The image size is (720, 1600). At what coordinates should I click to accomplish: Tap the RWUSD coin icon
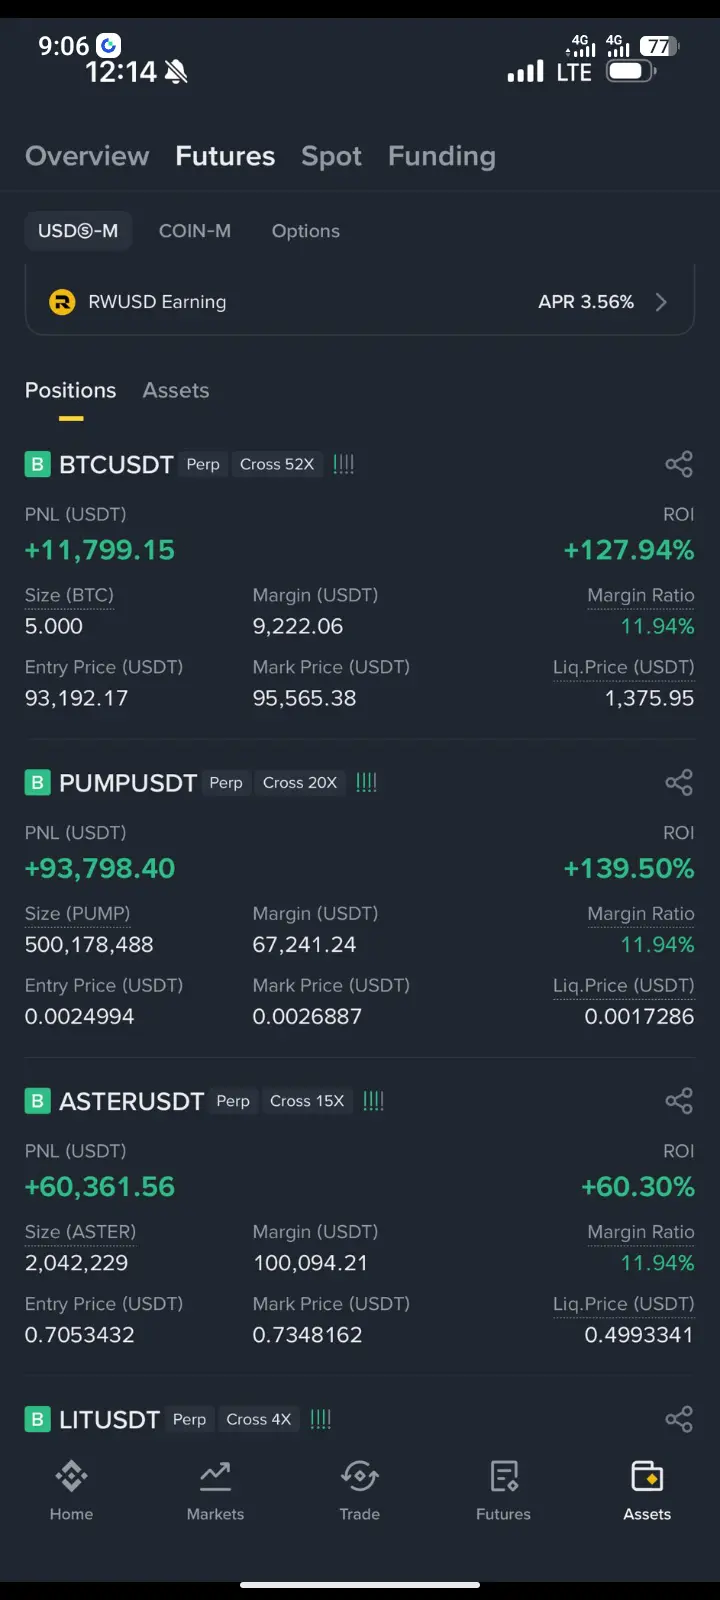(62, 302)
